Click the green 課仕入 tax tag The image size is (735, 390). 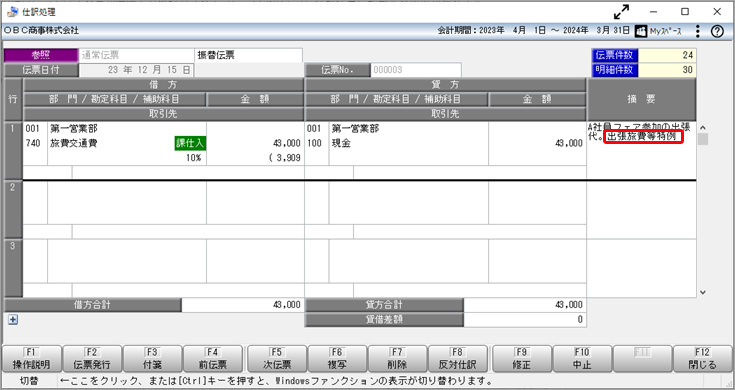[190, 143]
